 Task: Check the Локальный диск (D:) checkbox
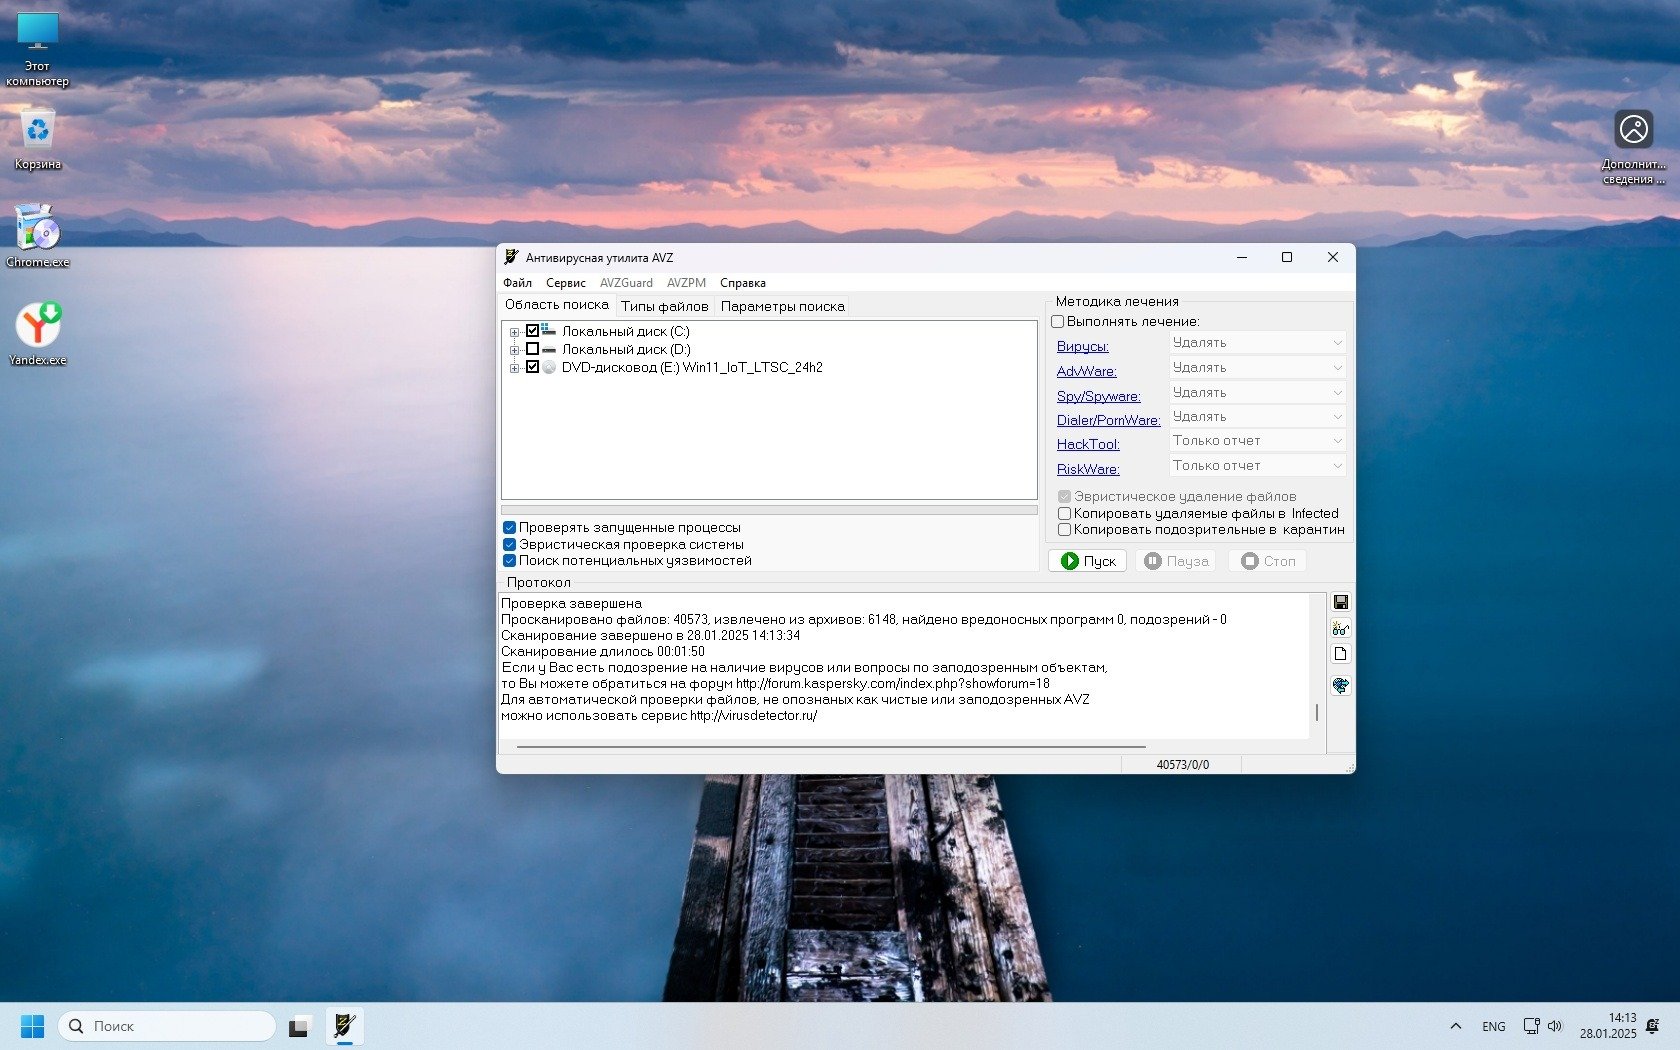coord(532,349)
